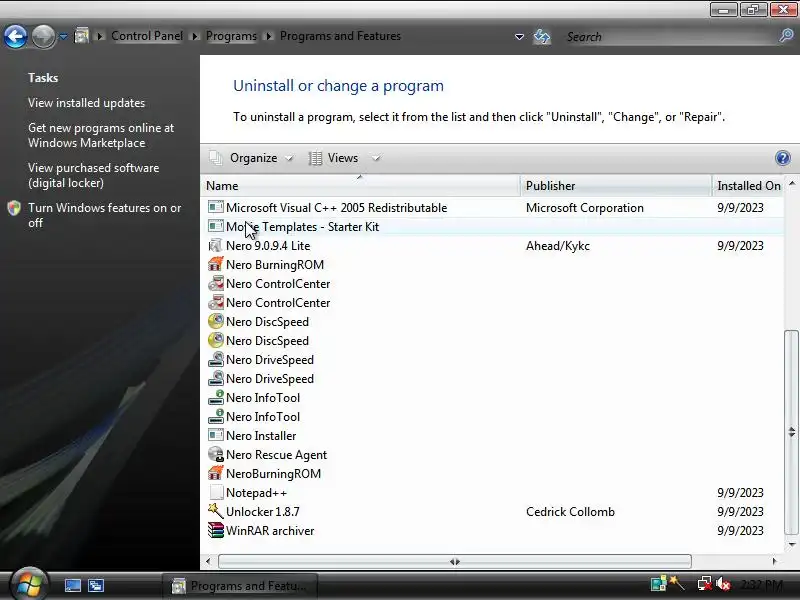Viewport: 800px width, 600px height.
Task: Select WinRAR archiver icon
Action: tap(216, 530)
